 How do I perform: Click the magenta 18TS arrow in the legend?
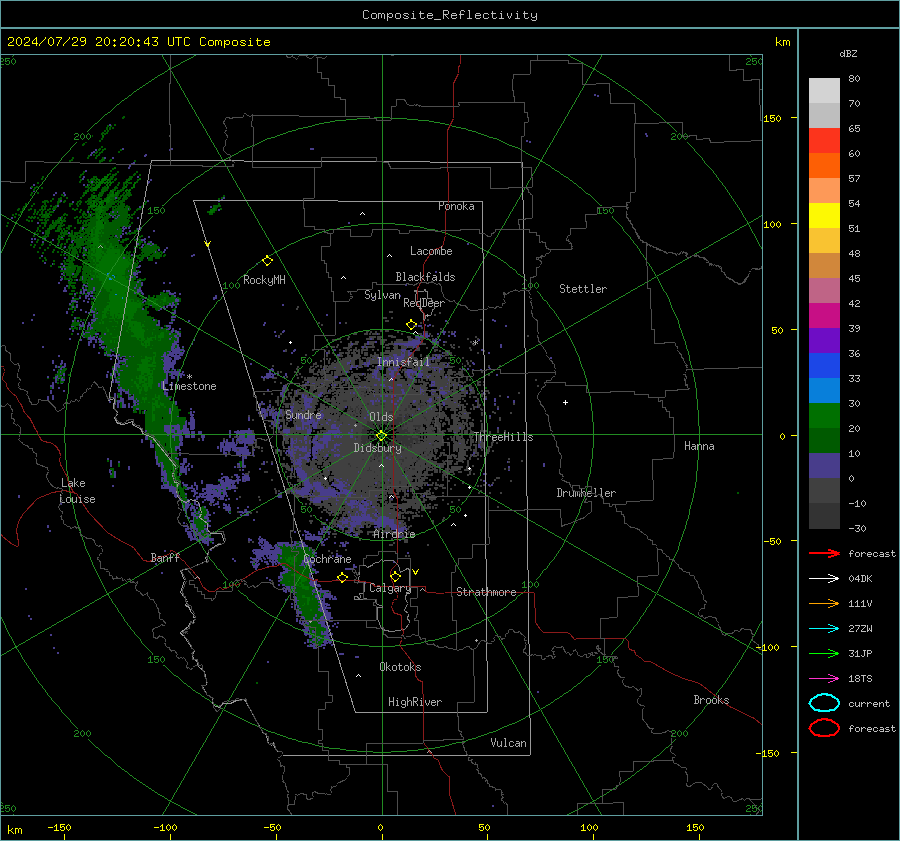(x=824, y=679)
